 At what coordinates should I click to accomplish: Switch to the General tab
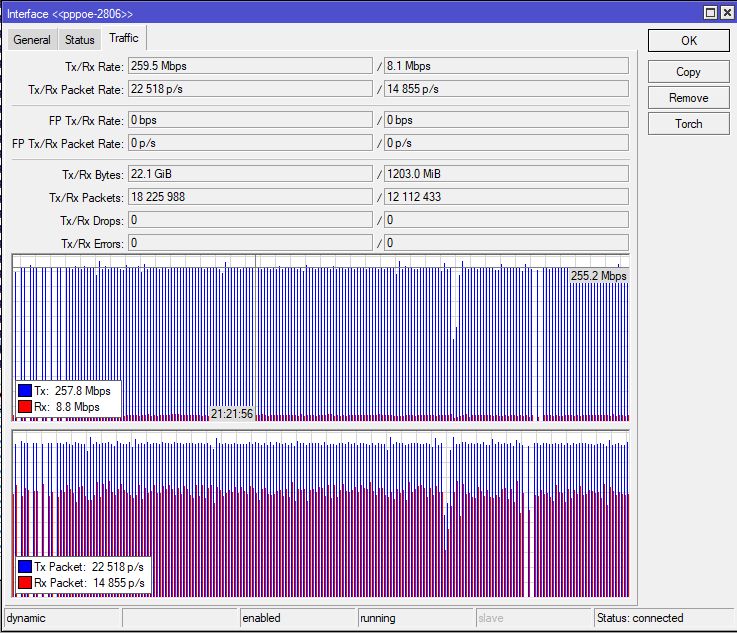coord(32,39)
